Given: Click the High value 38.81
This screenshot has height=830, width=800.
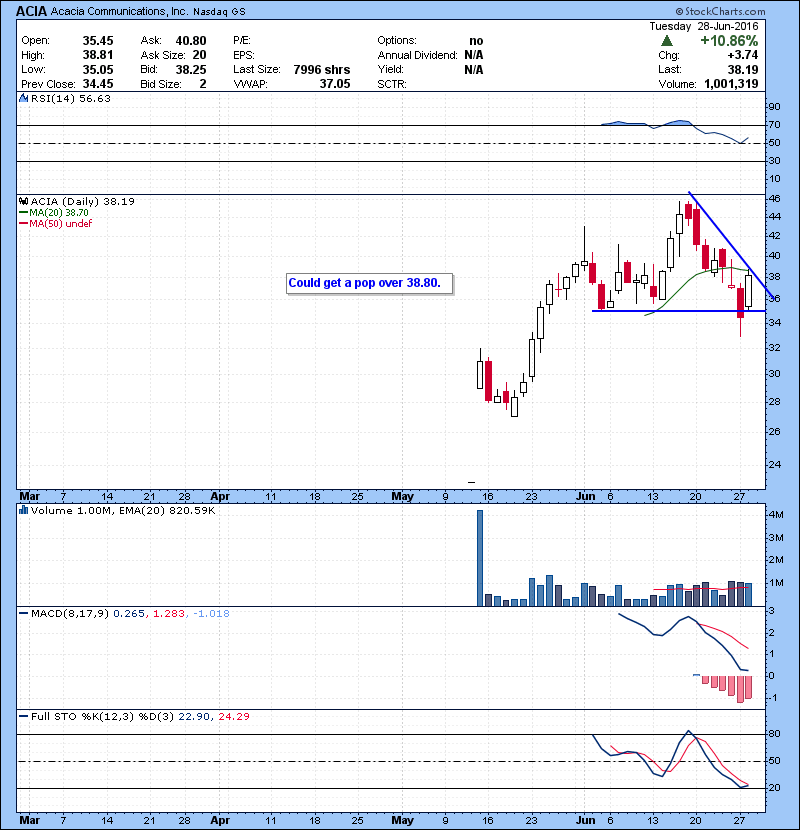Looking at the screenshot, I should [x=98, y=55].
